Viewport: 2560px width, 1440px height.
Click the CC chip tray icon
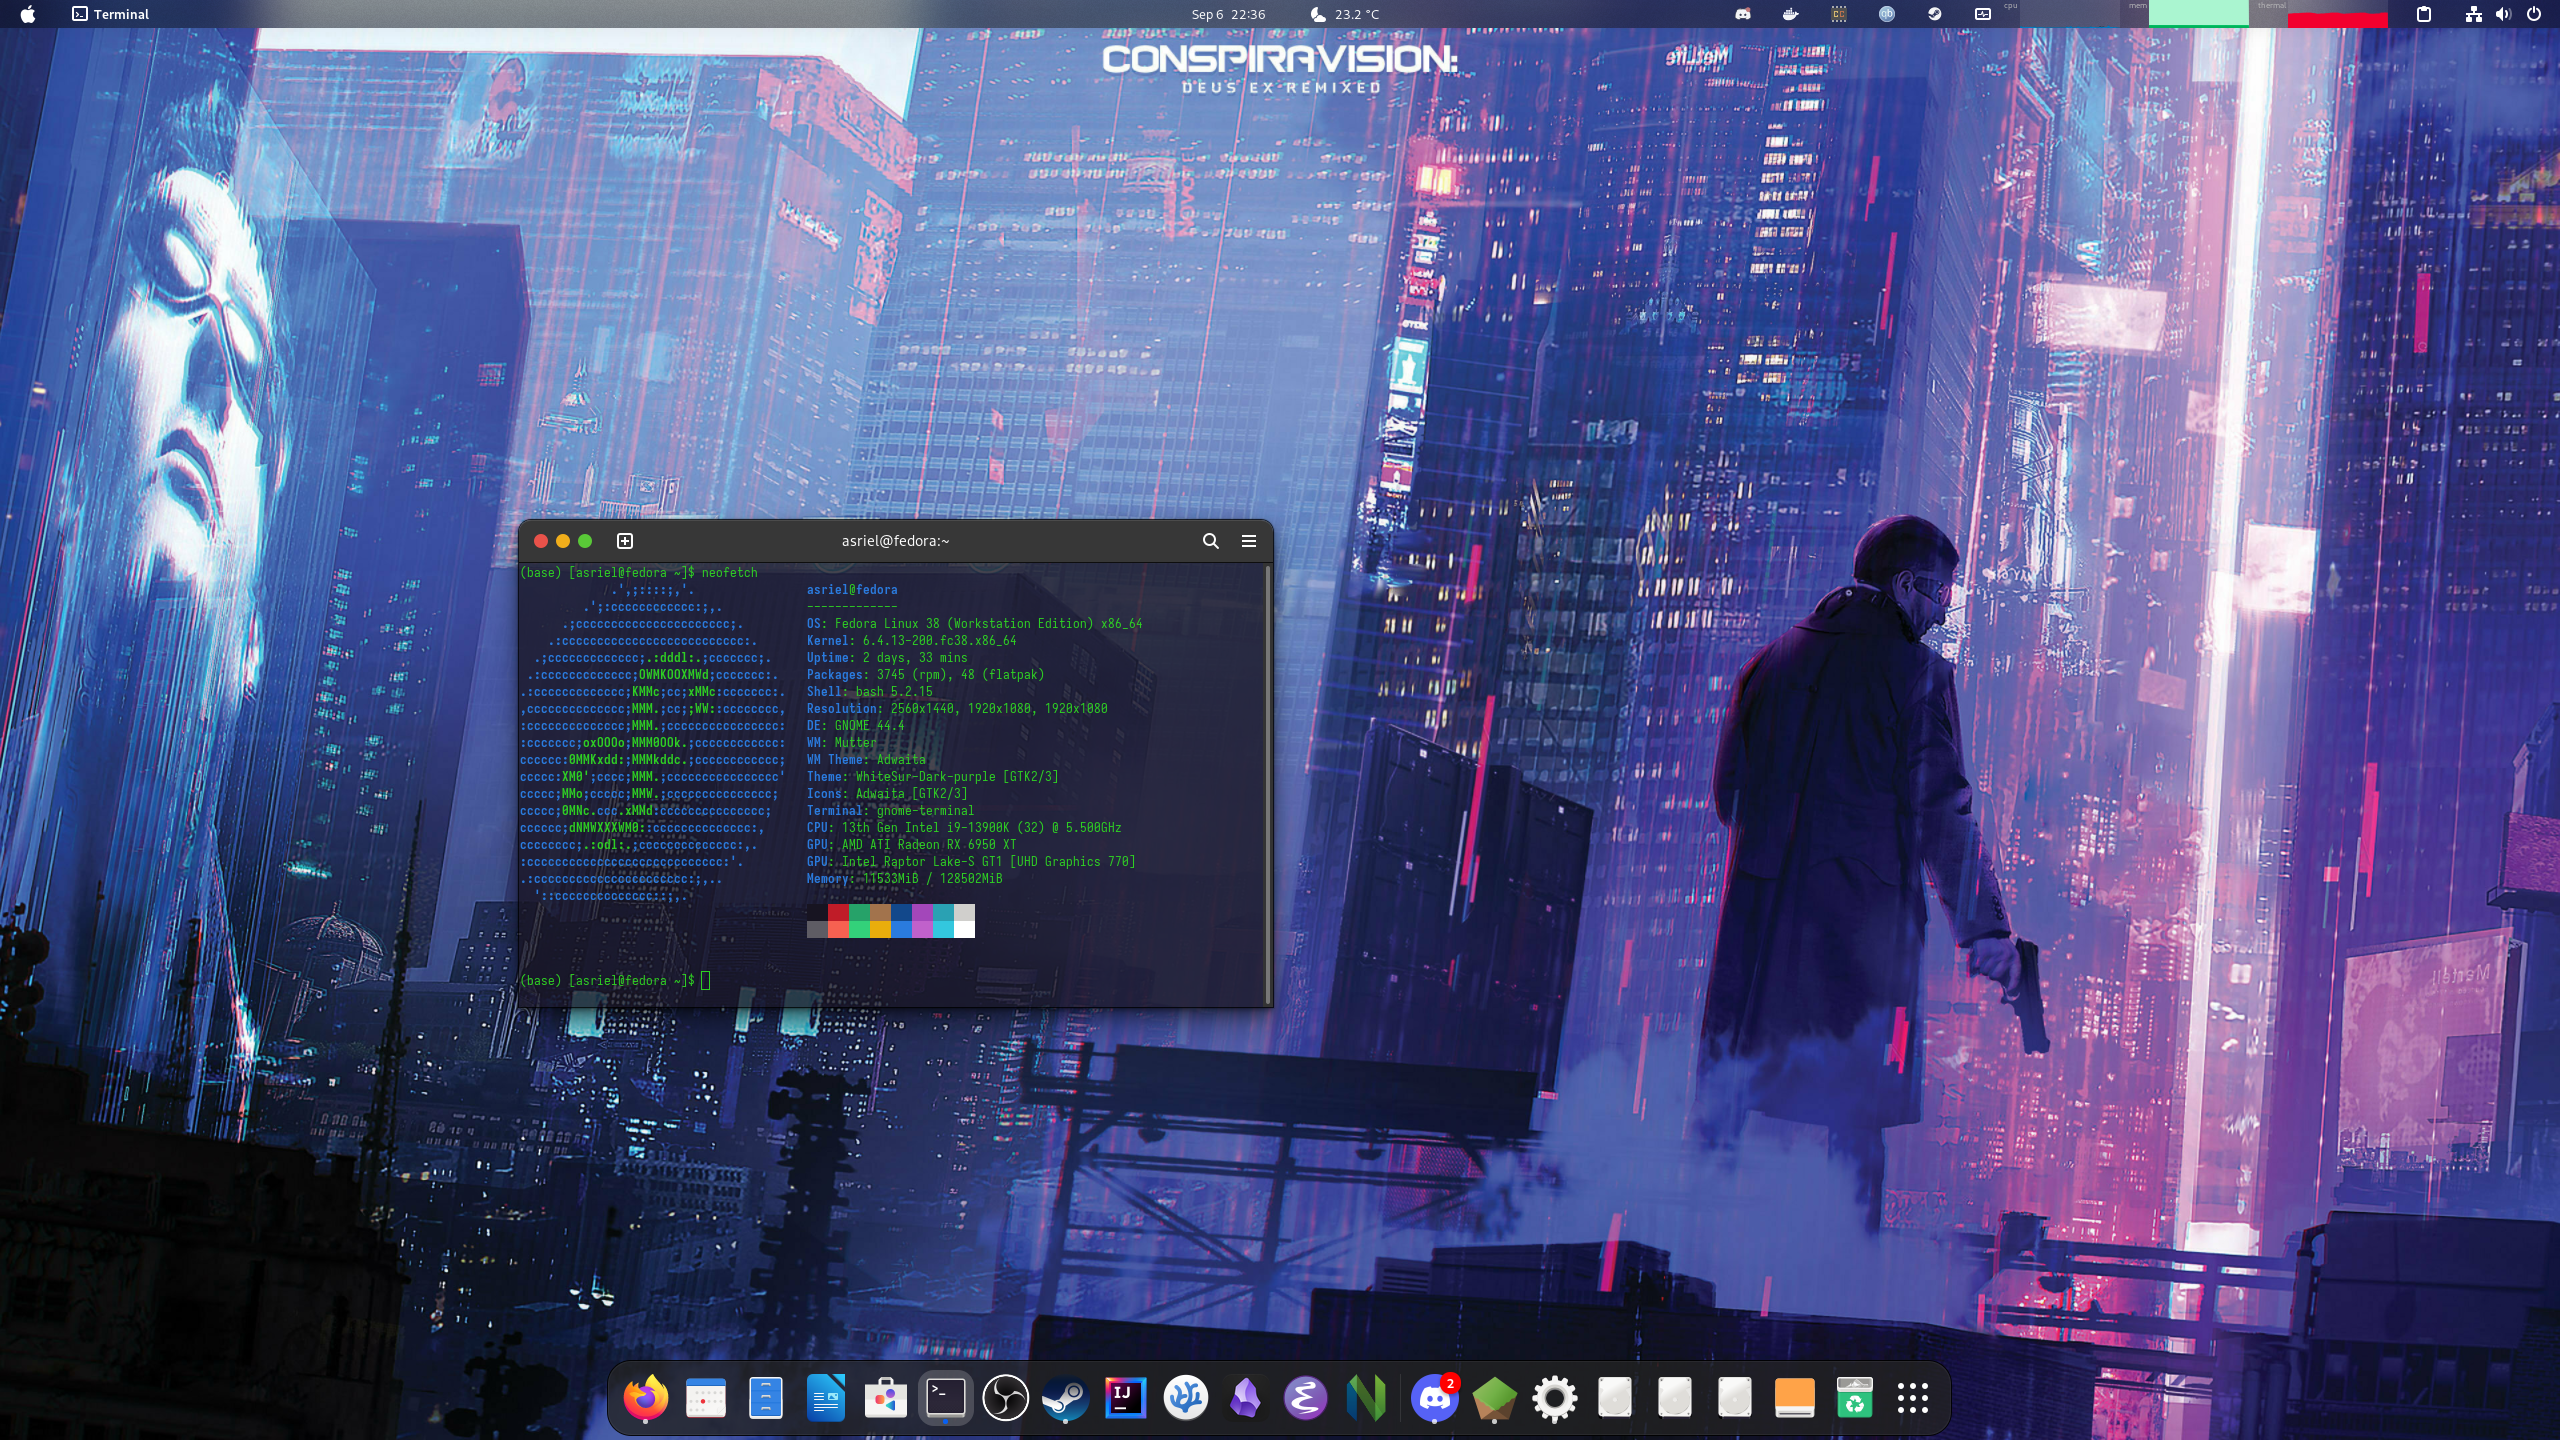coord(1839,14)
